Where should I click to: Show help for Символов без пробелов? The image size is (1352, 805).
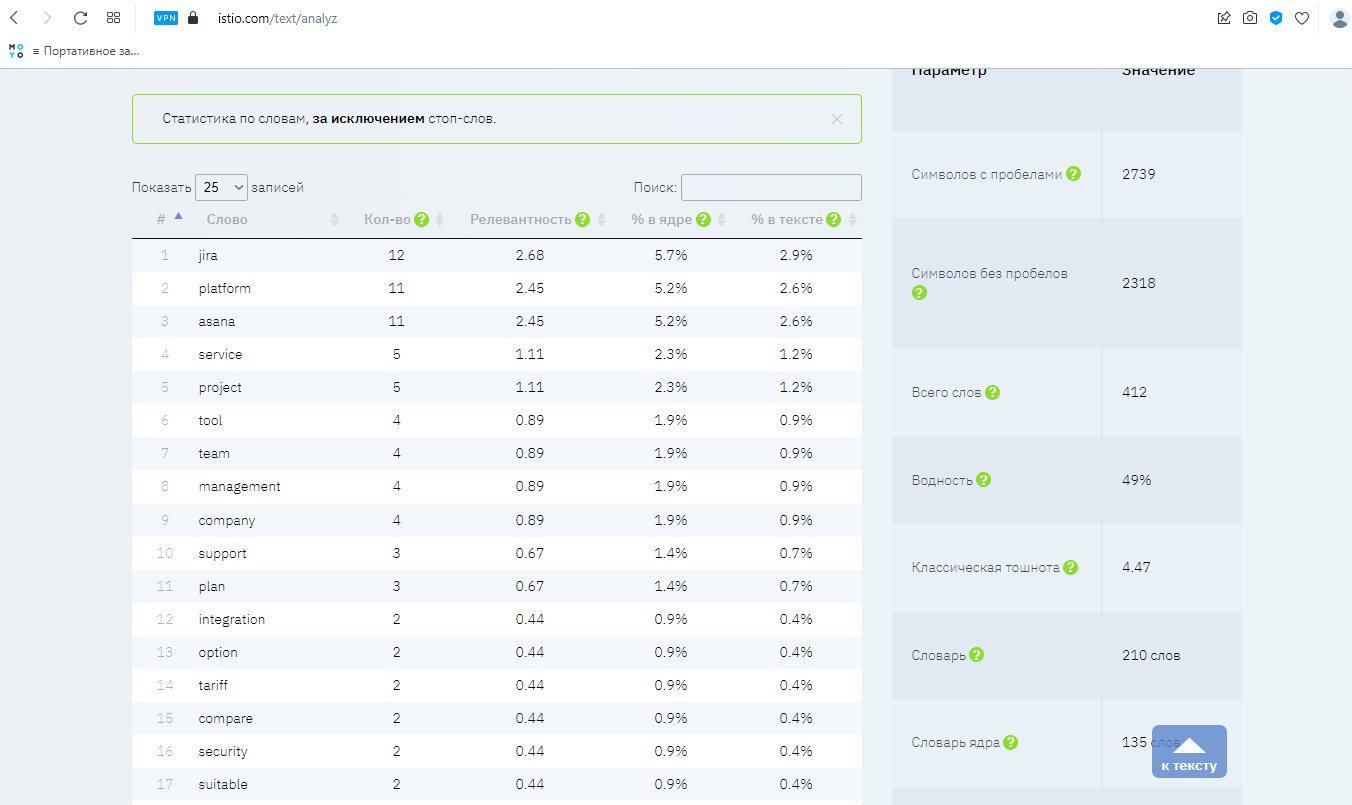[x=920, y=293]
